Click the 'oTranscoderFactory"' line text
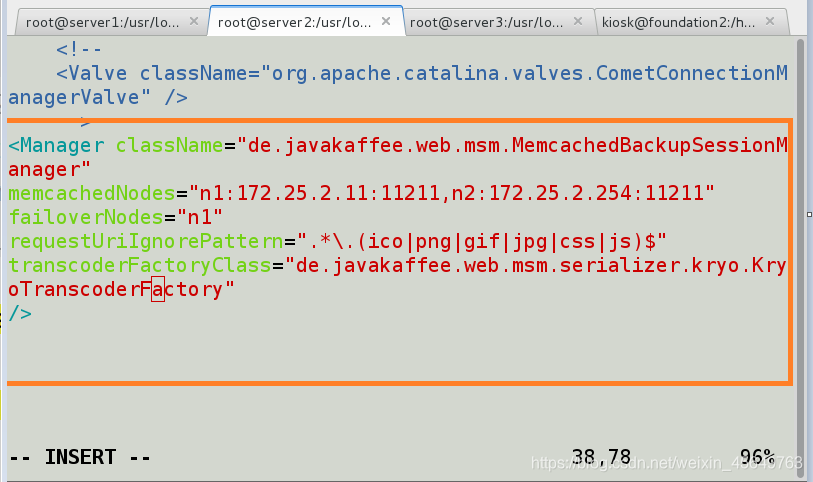 (121, 289)
